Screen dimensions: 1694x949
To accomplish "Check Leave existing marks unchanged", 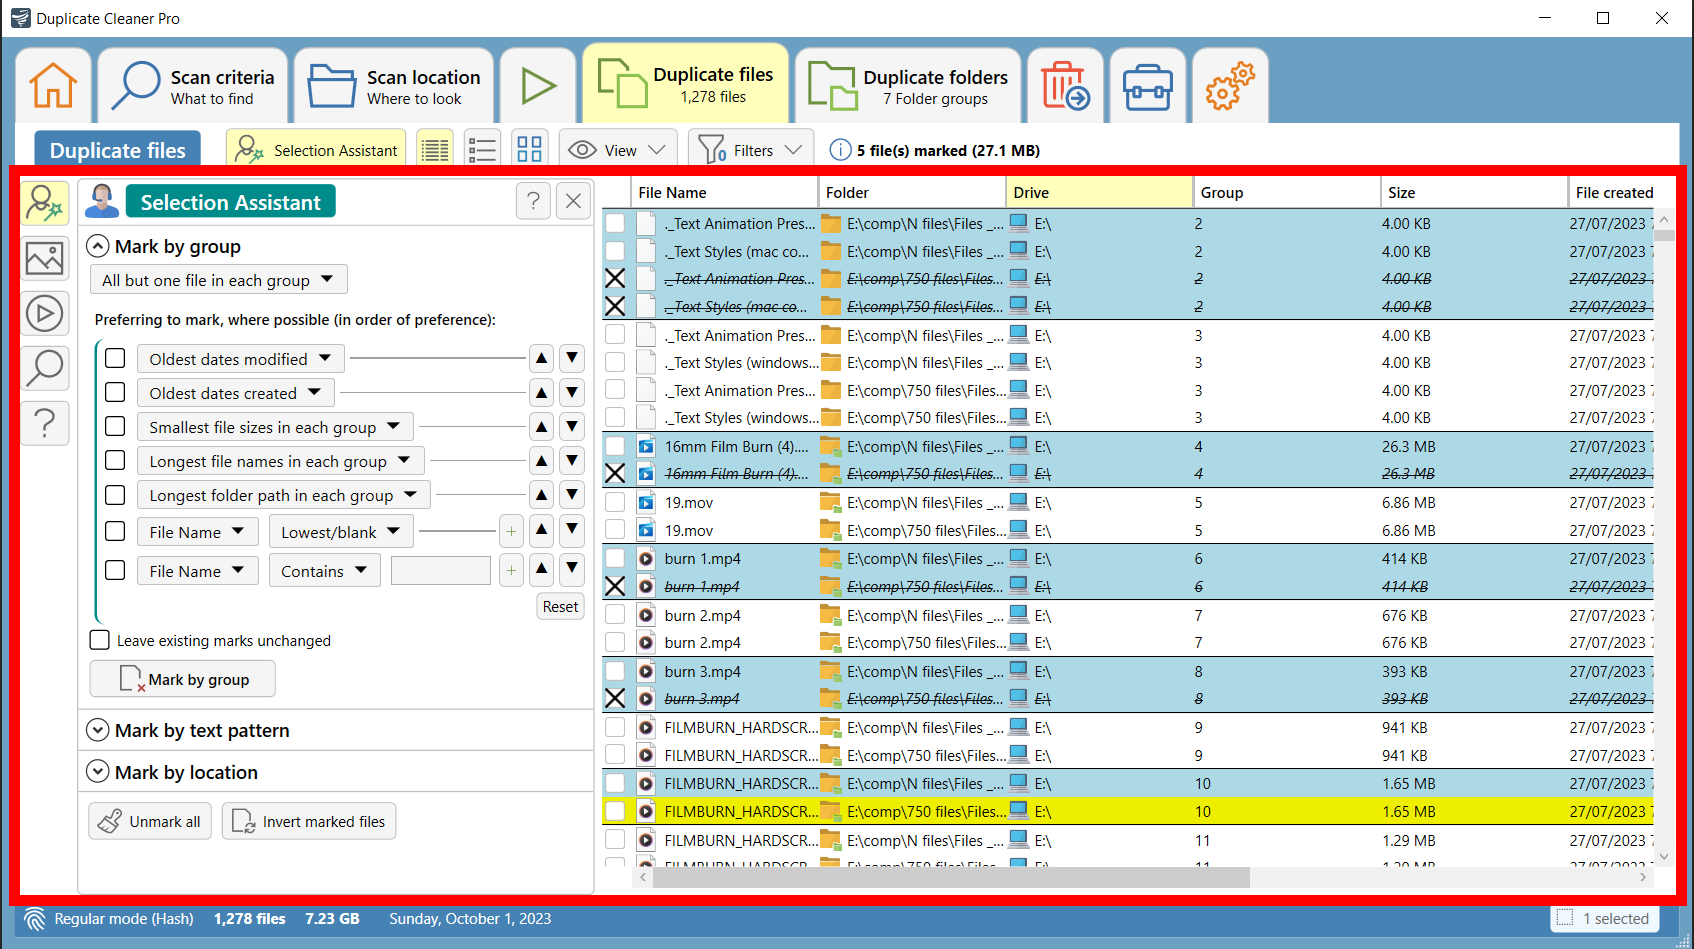I will (x=99, y=640).
